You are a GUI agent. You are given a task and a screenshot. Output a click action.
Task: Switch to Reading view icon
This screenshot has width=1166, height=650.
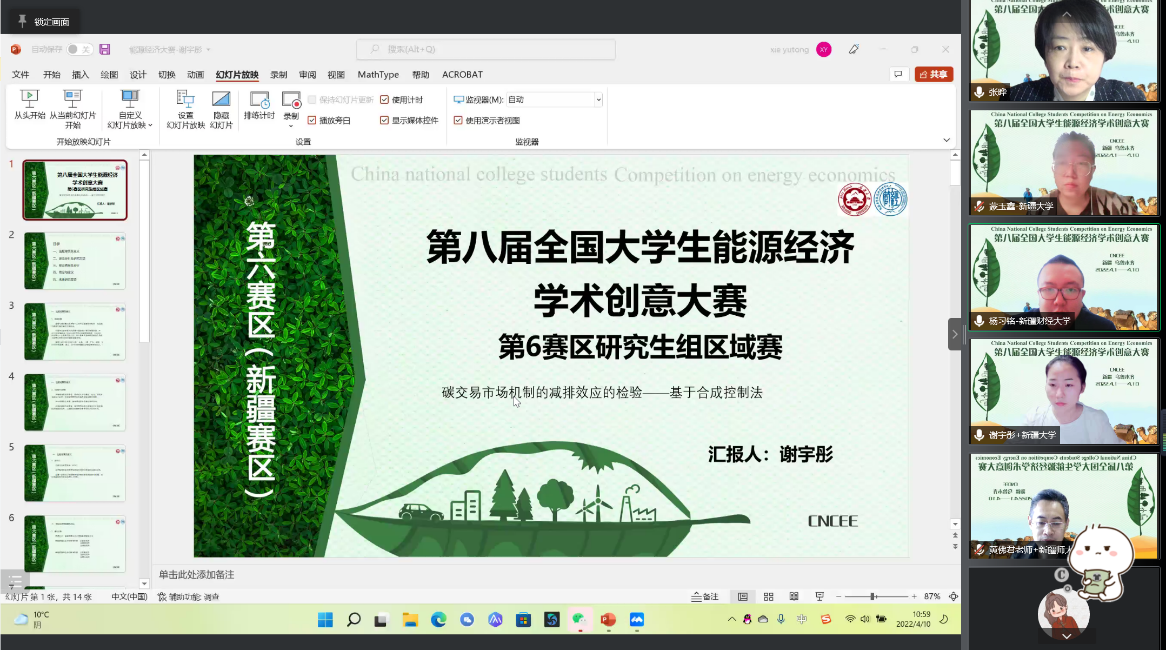point(794,596)
